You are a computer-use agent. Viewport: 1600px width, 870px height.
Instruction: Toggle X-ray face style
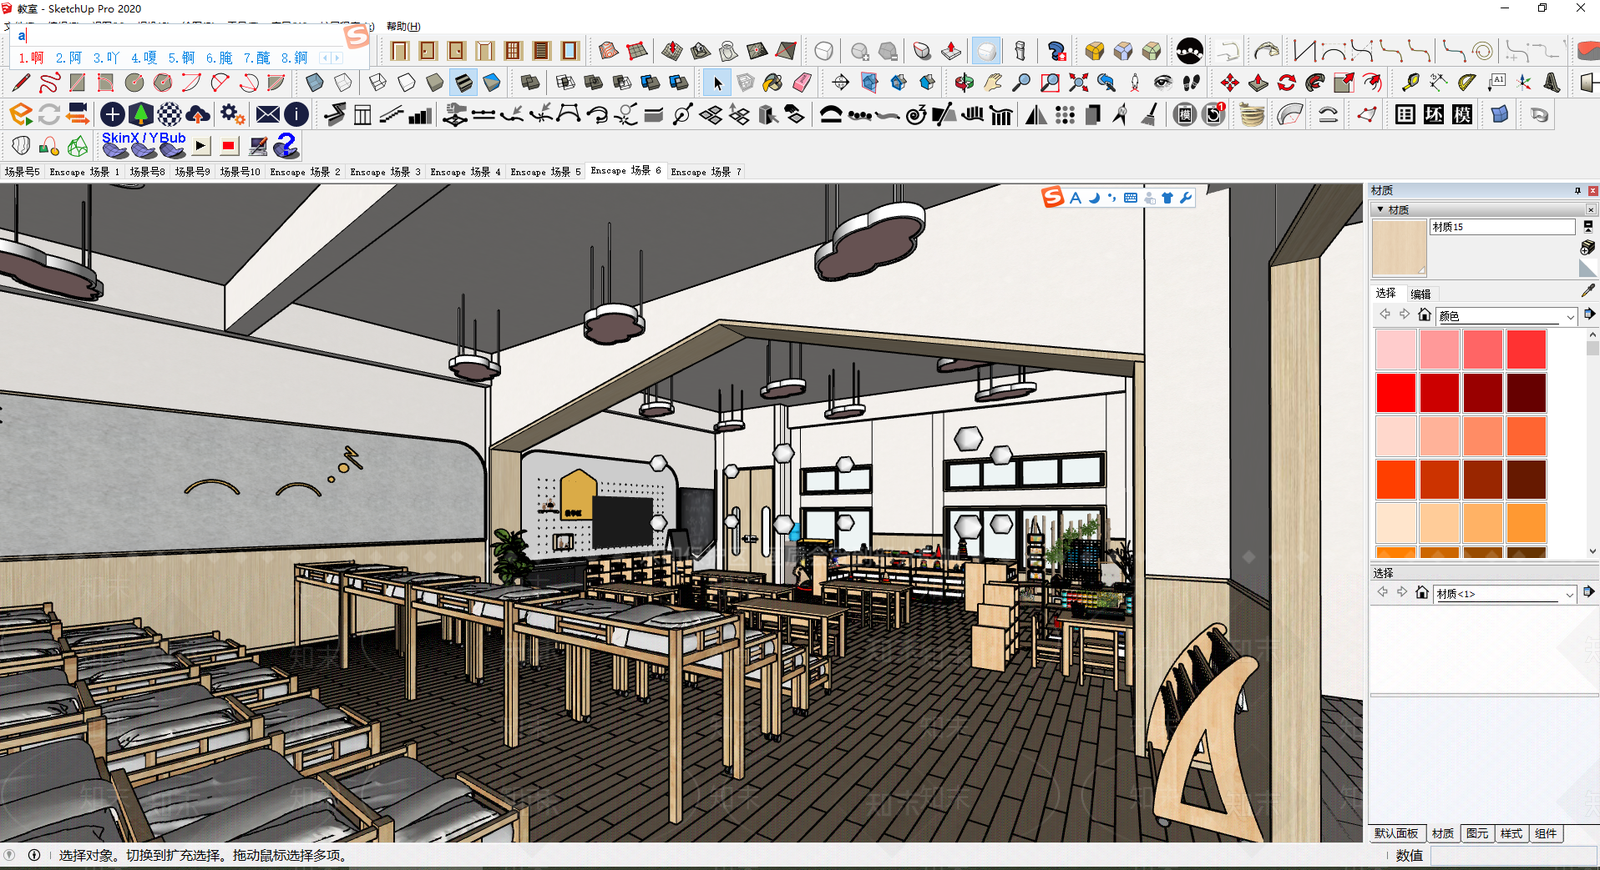click(x=315, y=83)
